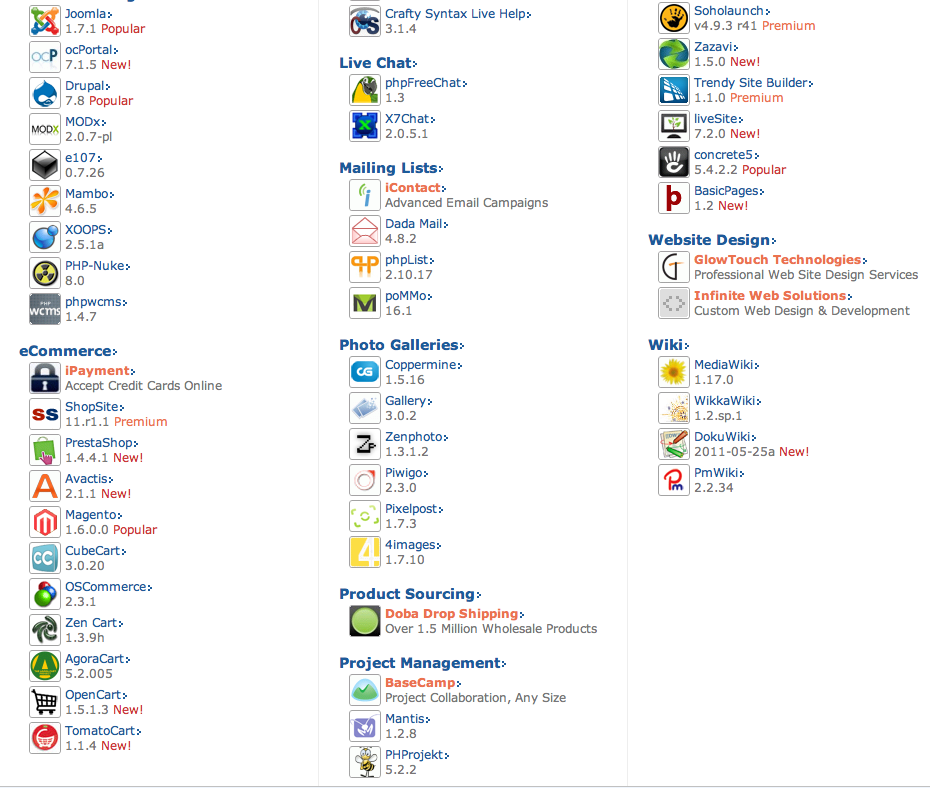Open the Trendy Site Builder link
930x788 pixels.
pos(753,82)
